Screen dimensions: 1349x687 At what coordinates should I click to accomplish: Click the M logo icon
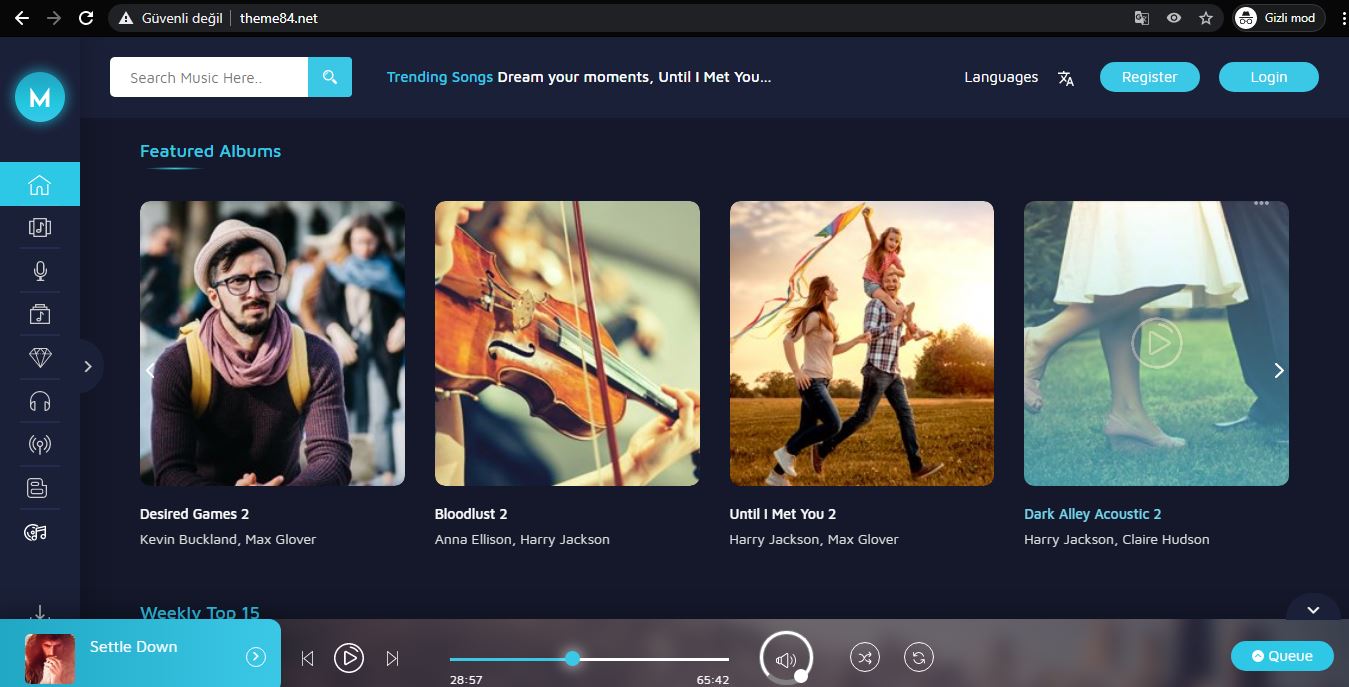click(x=40, y=97)
